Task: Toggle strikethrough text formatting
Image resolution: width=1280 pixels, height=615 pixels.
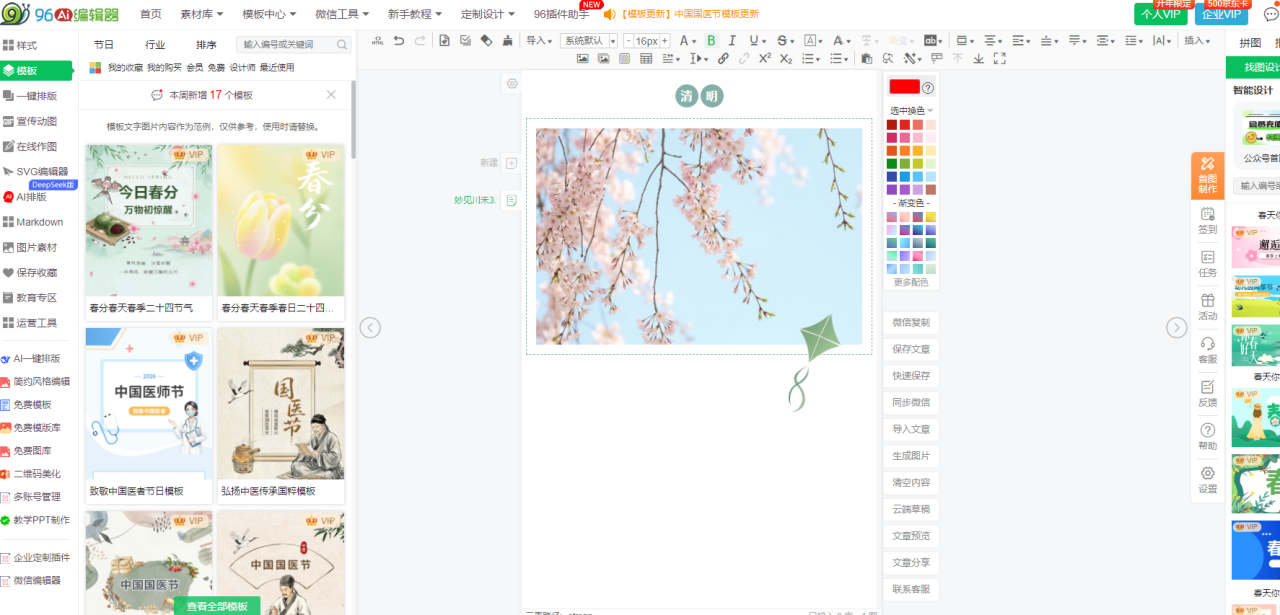Action: tap(781, 41)
